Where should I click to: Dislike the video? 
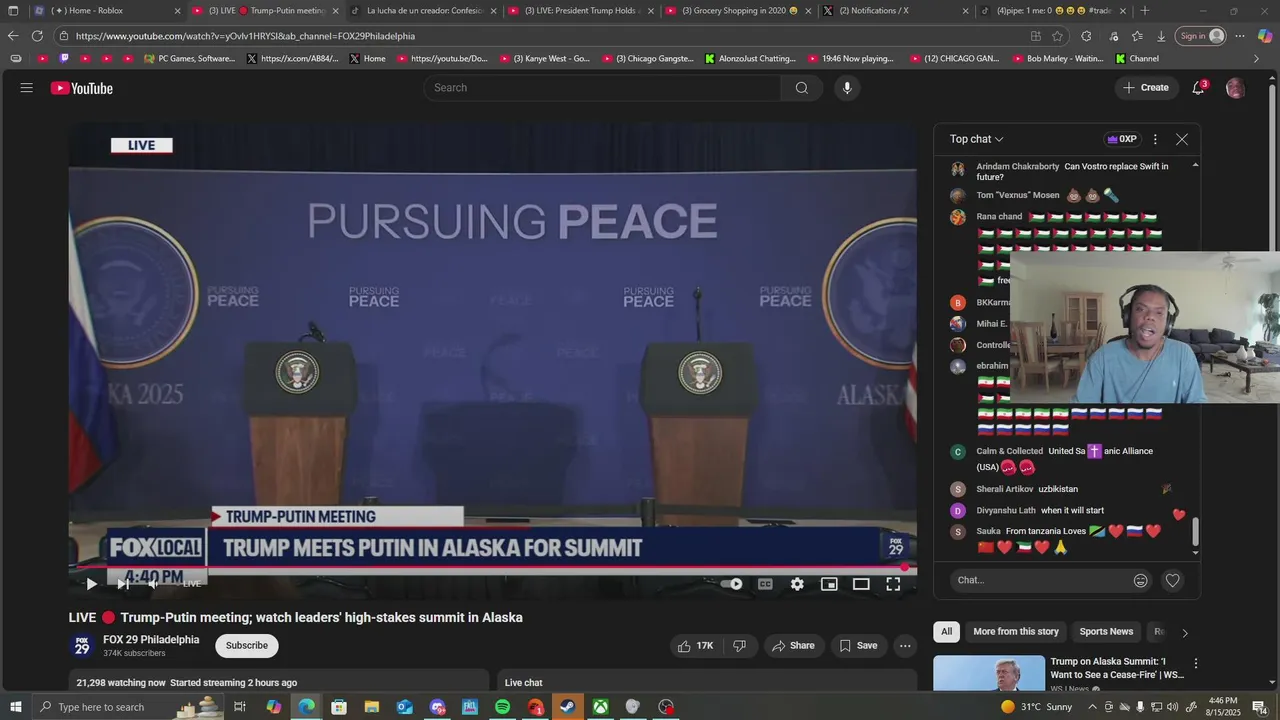point(740,646)
